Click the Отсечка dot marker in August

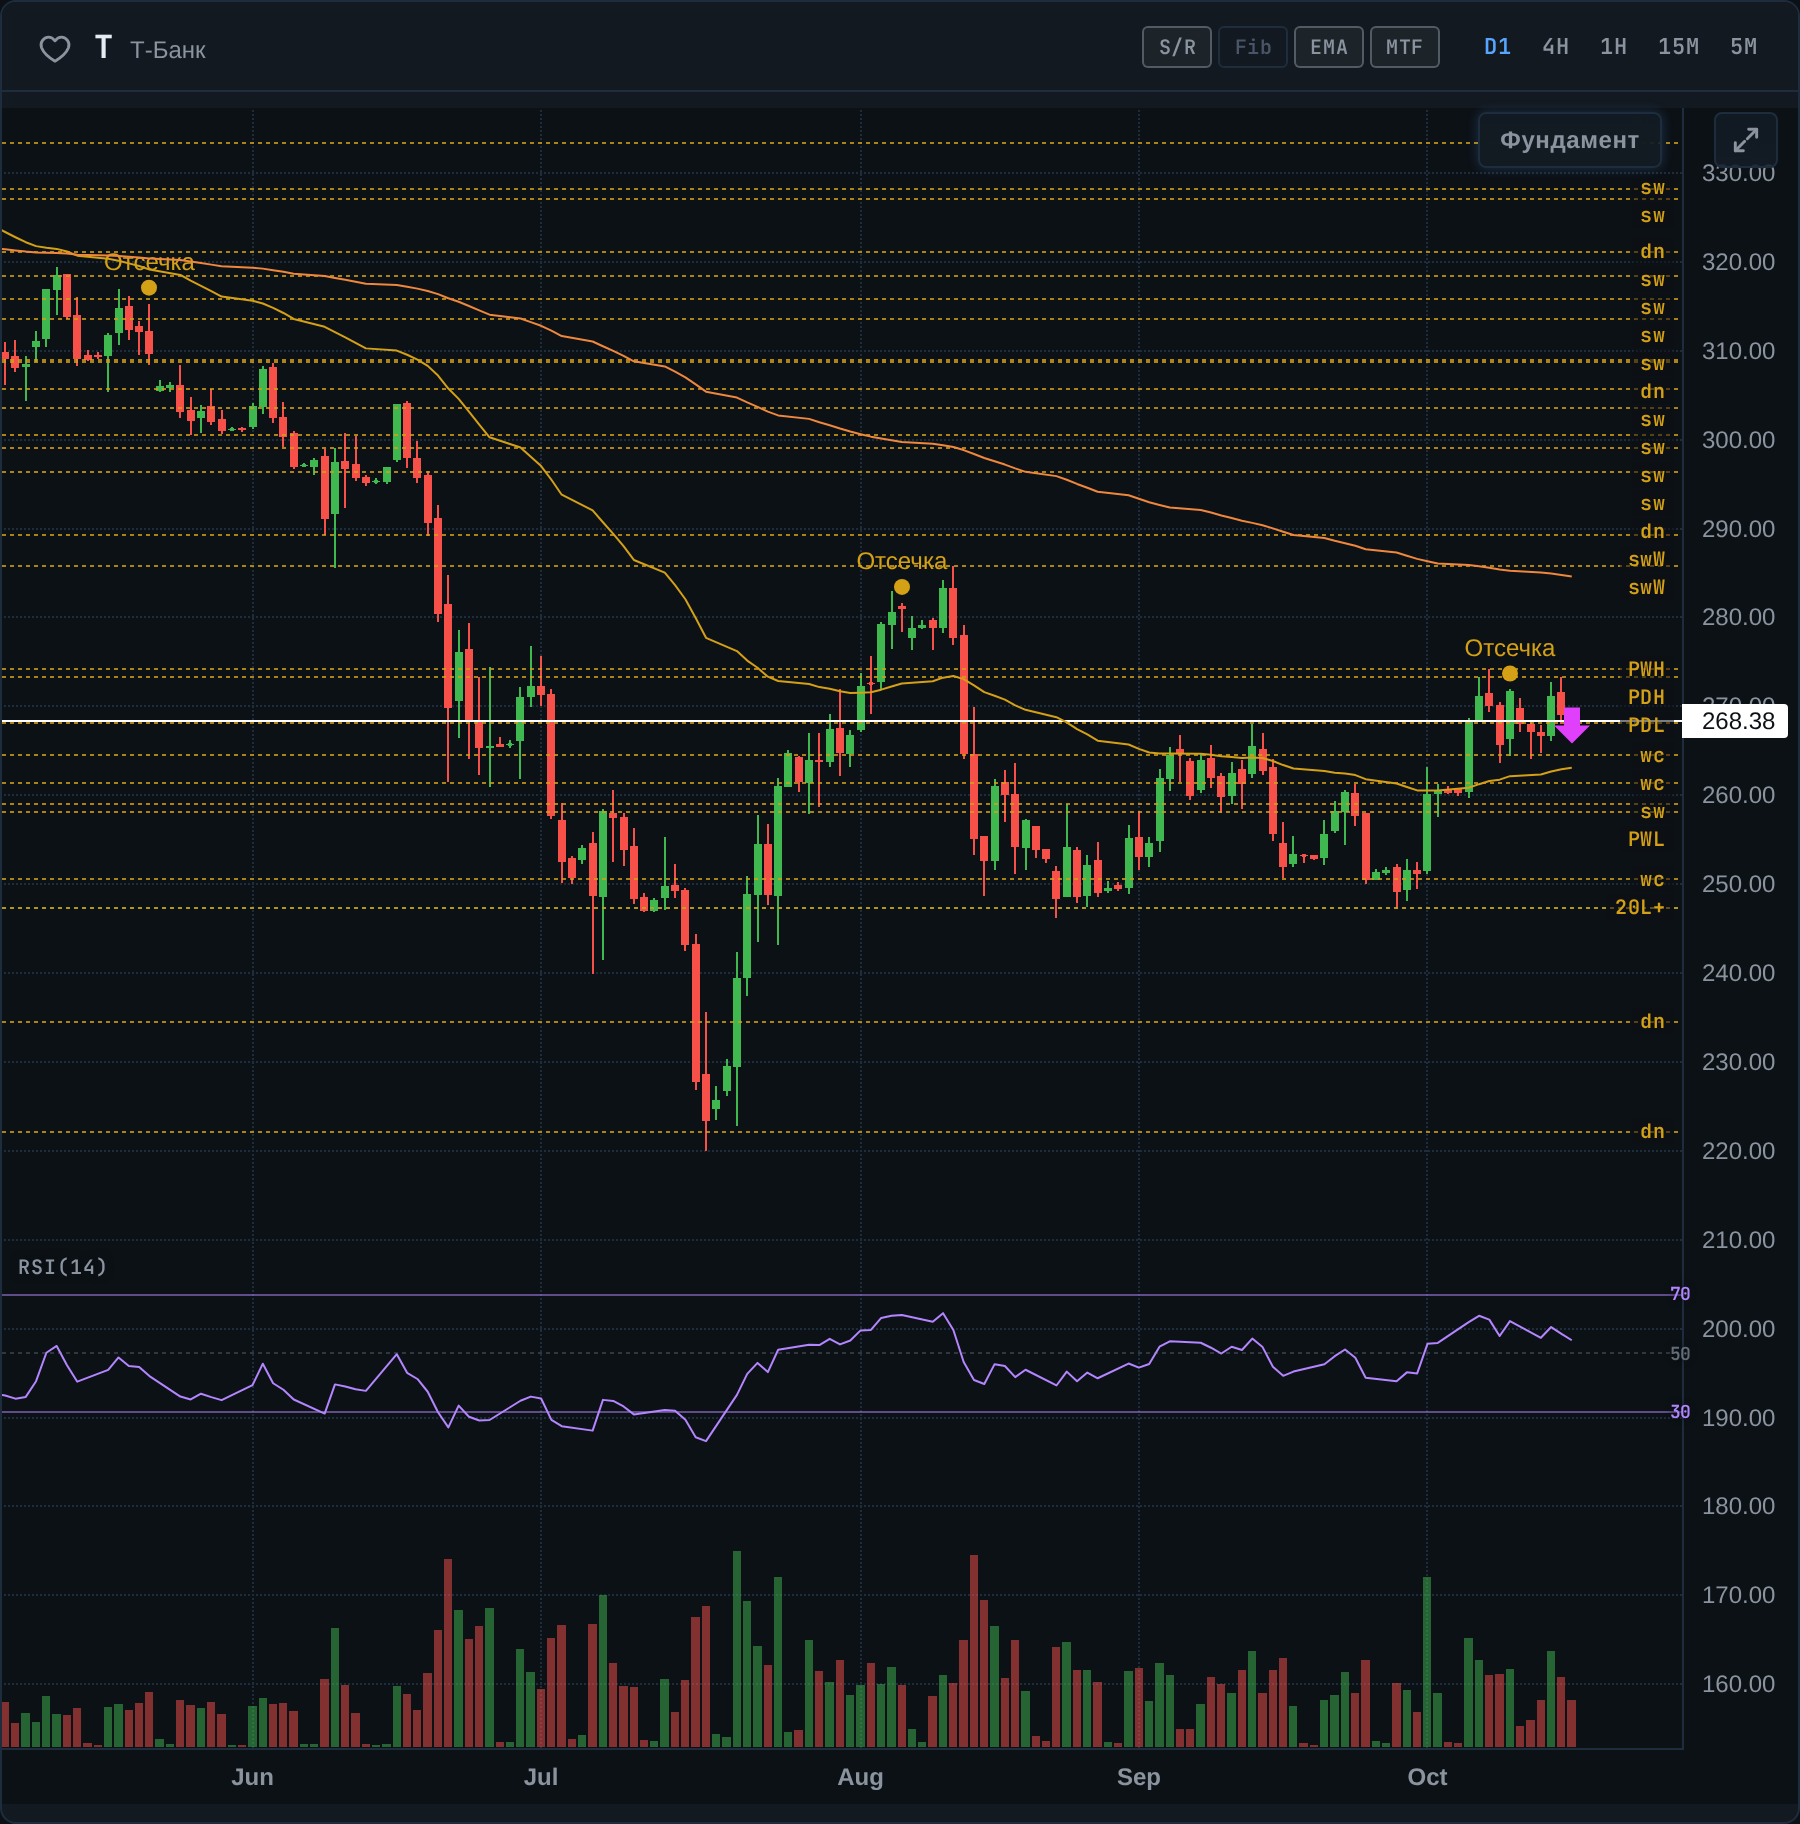pos(902,587)
